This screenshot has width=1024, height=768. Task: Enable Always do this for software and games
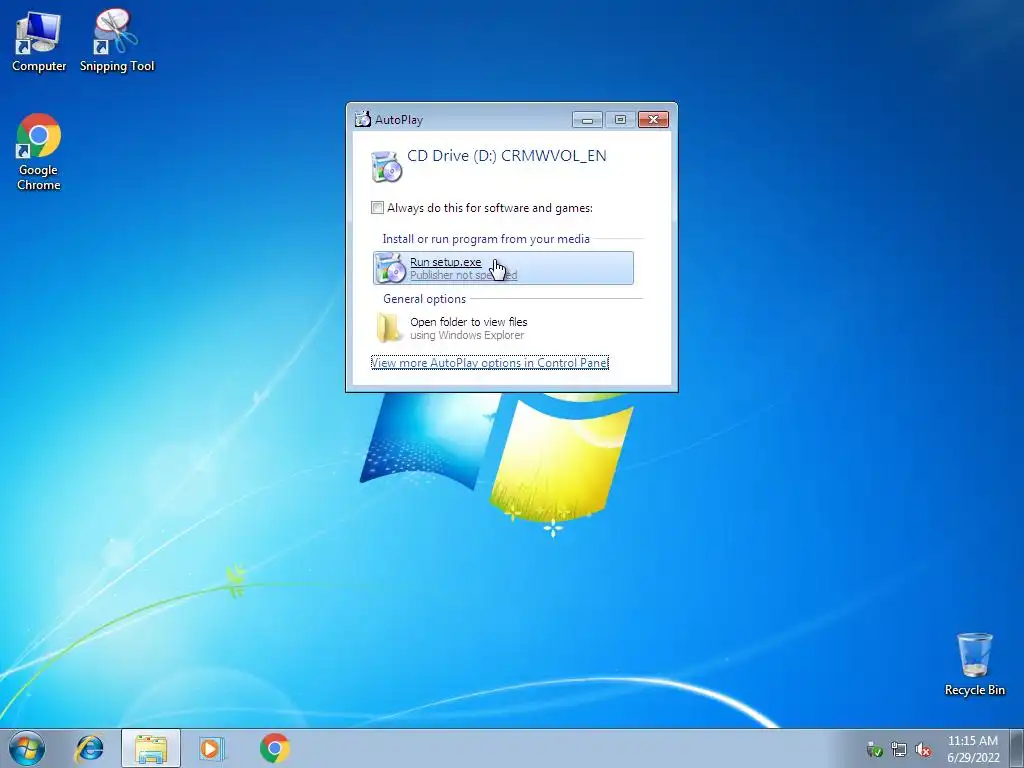pos(377,208)
